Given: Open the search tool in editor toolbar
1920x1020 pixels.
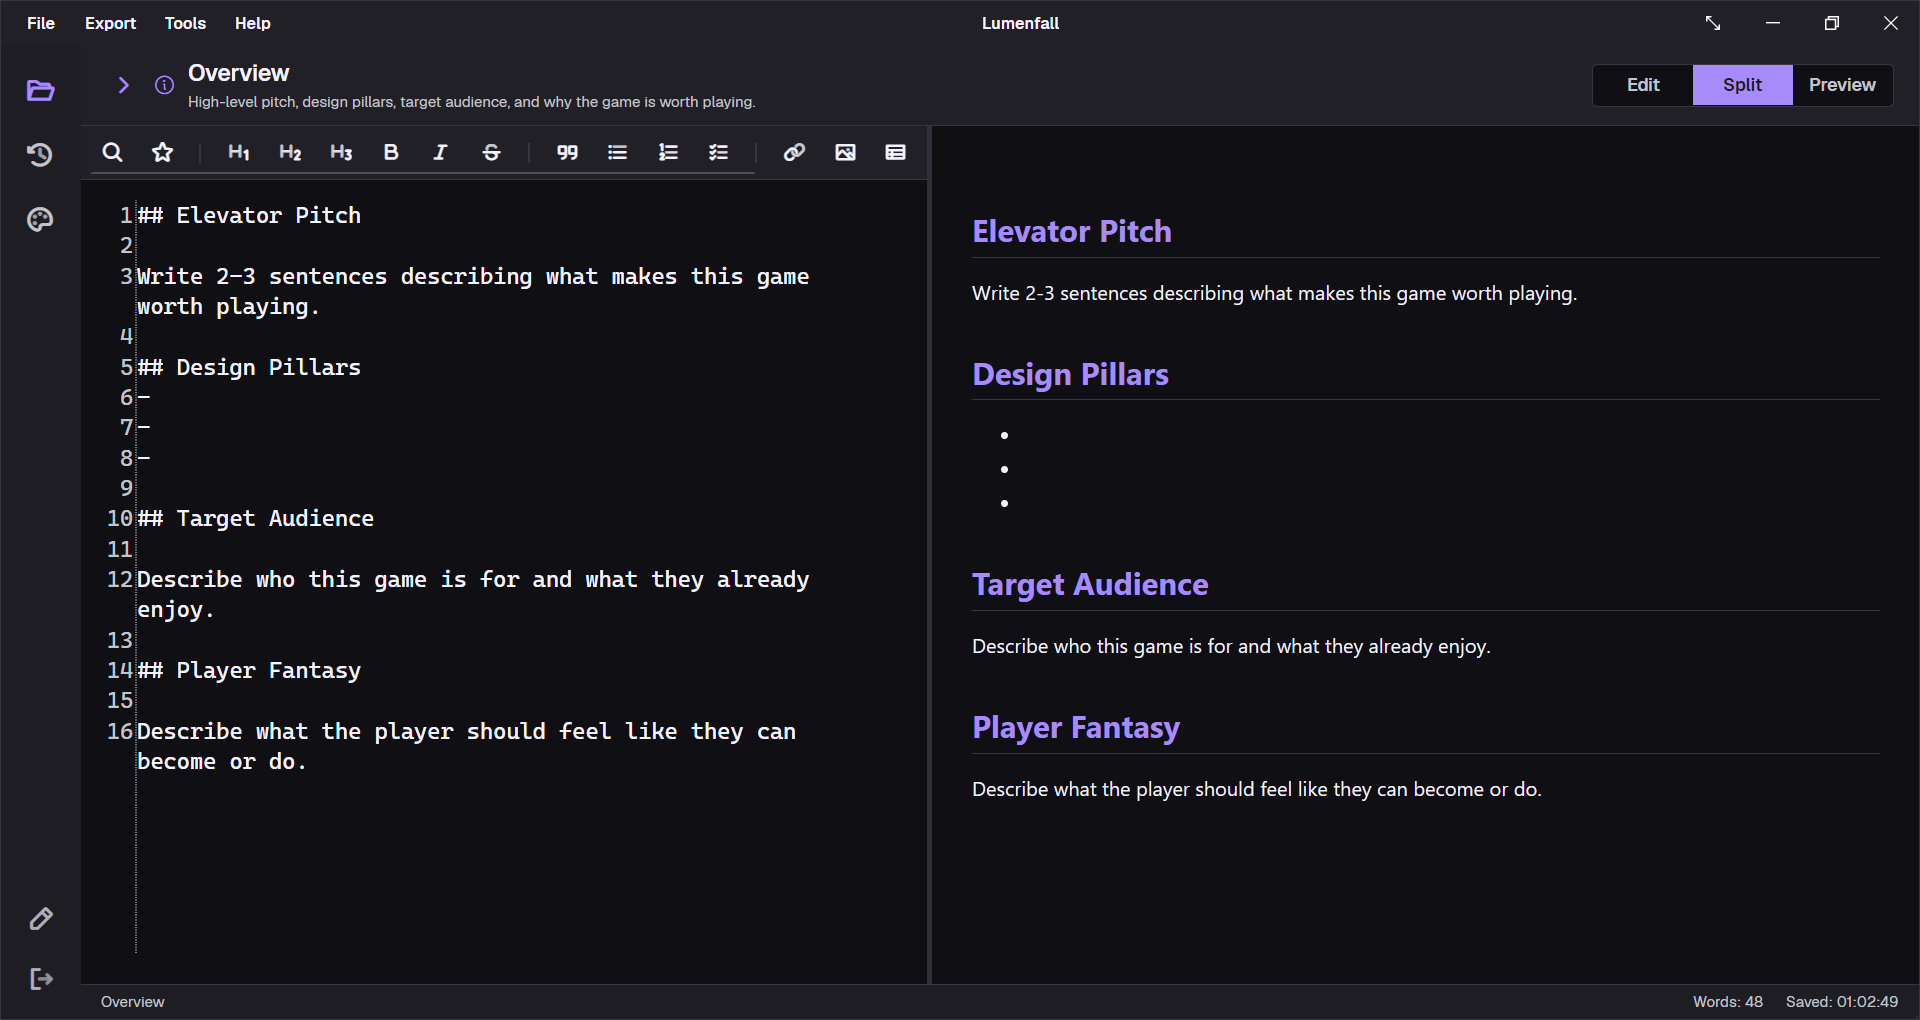Looking at the screenshot, I should 112,152.
